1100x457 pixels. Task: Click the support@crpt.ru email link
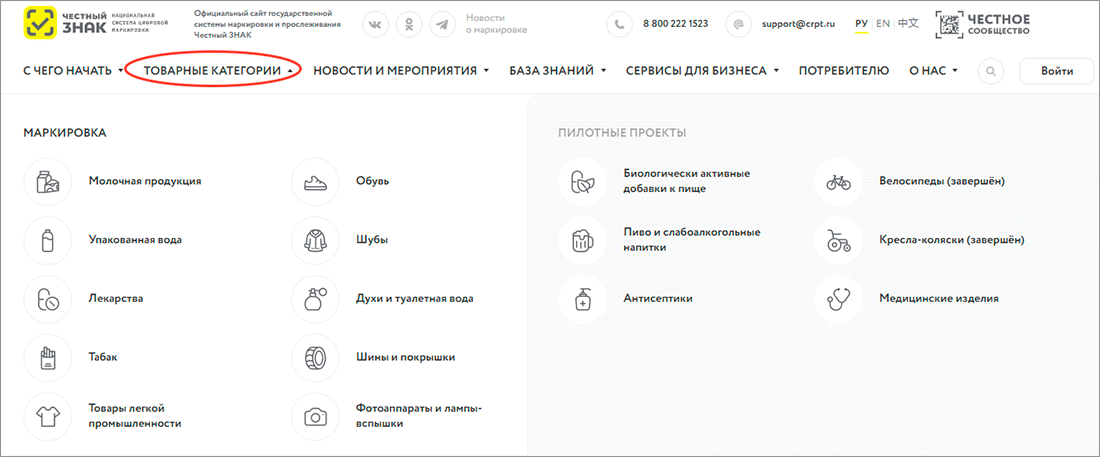pos(798,24)
